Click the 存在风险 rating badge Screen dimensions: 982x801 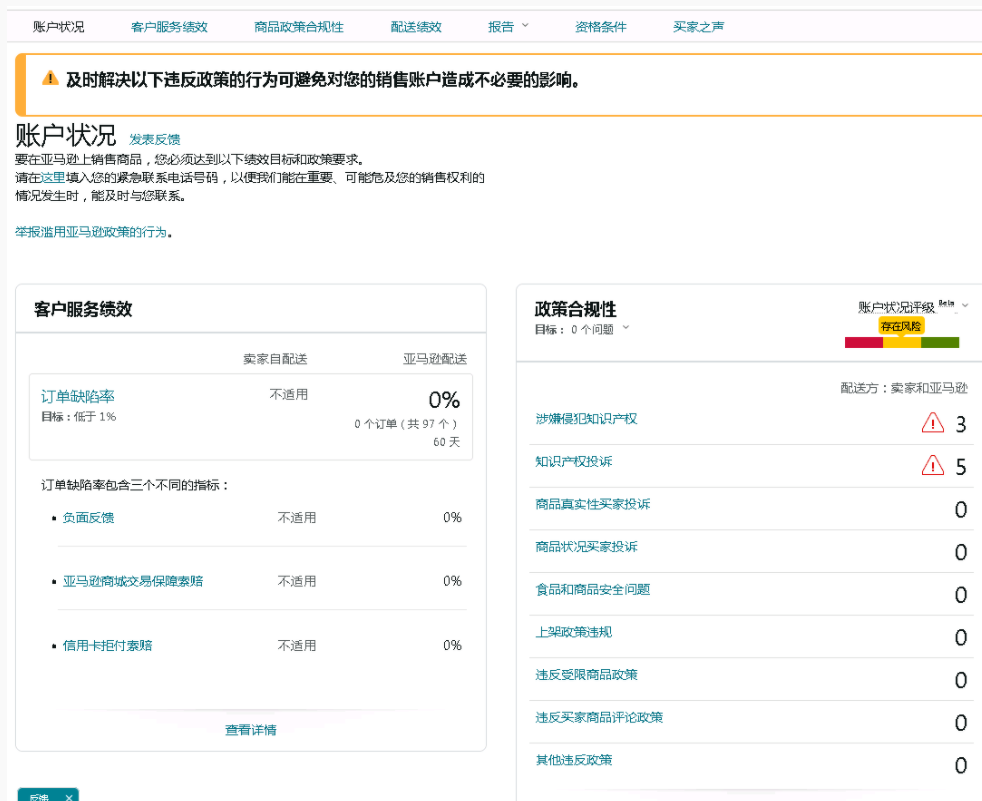point(901,326)
